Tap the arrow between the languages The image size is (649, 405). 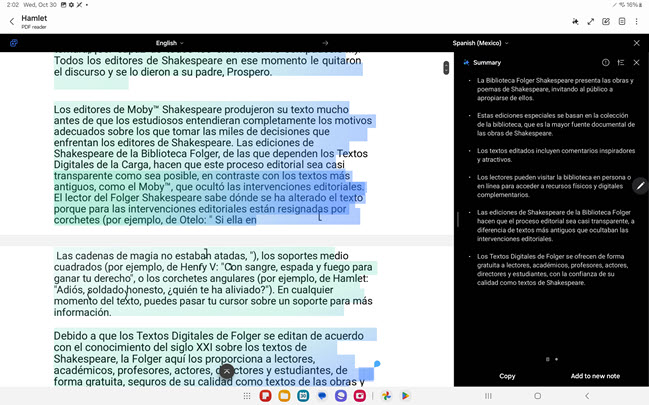325,43
